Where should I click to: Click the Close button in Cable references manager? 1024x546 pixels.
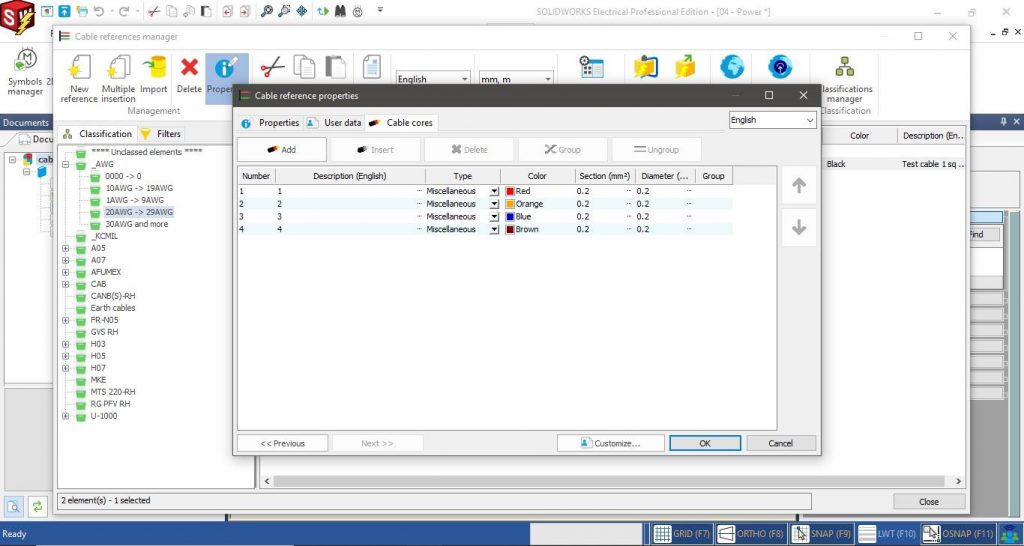coord(929,502)
